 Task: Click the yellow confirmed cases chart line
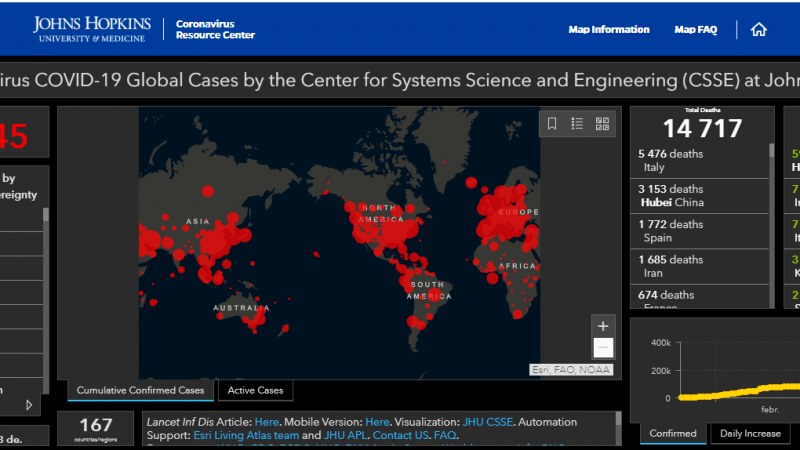[740, 392]
